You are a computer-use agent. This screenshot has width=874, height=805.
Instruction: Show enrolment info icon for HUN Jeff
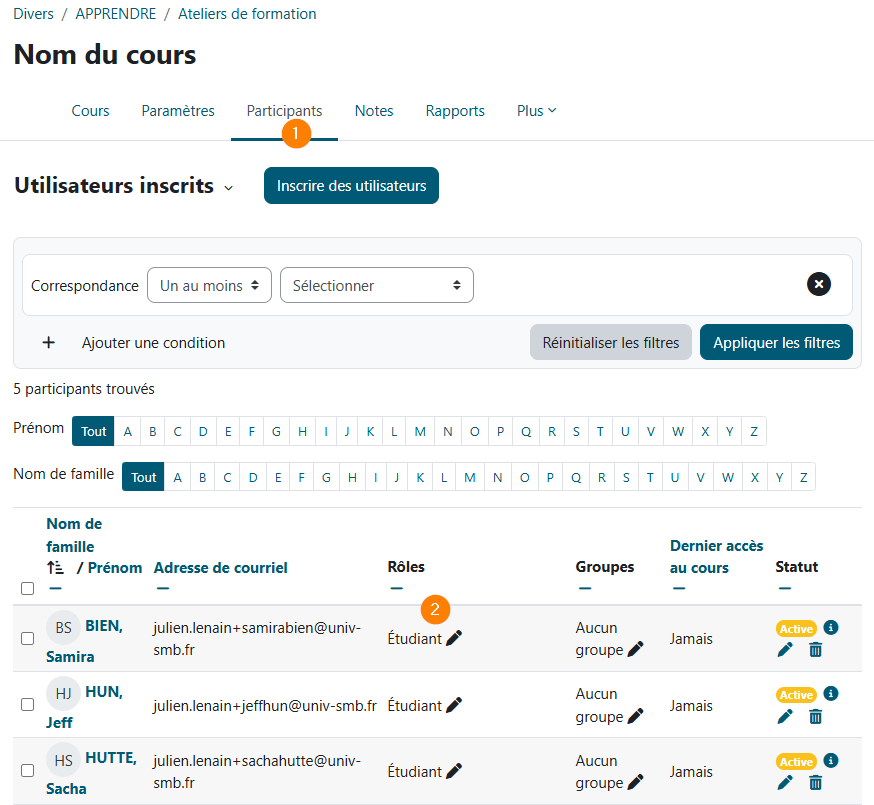pyautogui.click(x=831, y=694)
